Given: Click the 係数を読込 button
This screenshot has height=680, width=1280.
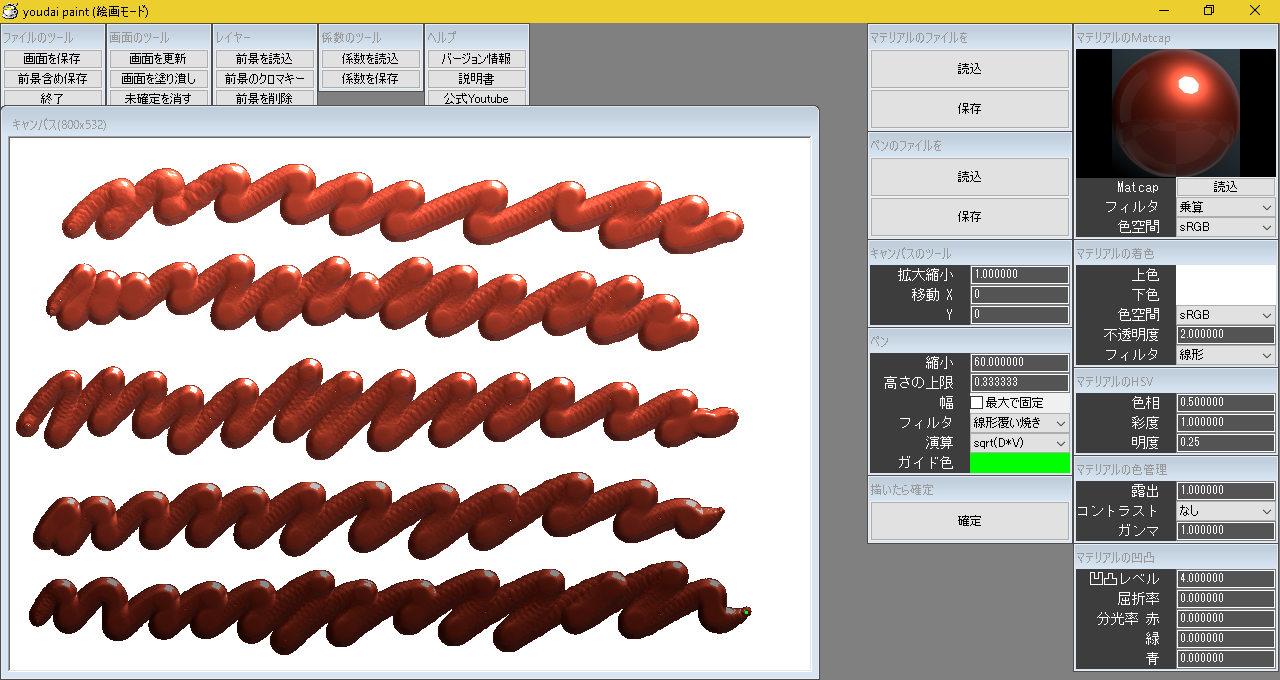Looking at the screenshot, I should coord(370,59).
